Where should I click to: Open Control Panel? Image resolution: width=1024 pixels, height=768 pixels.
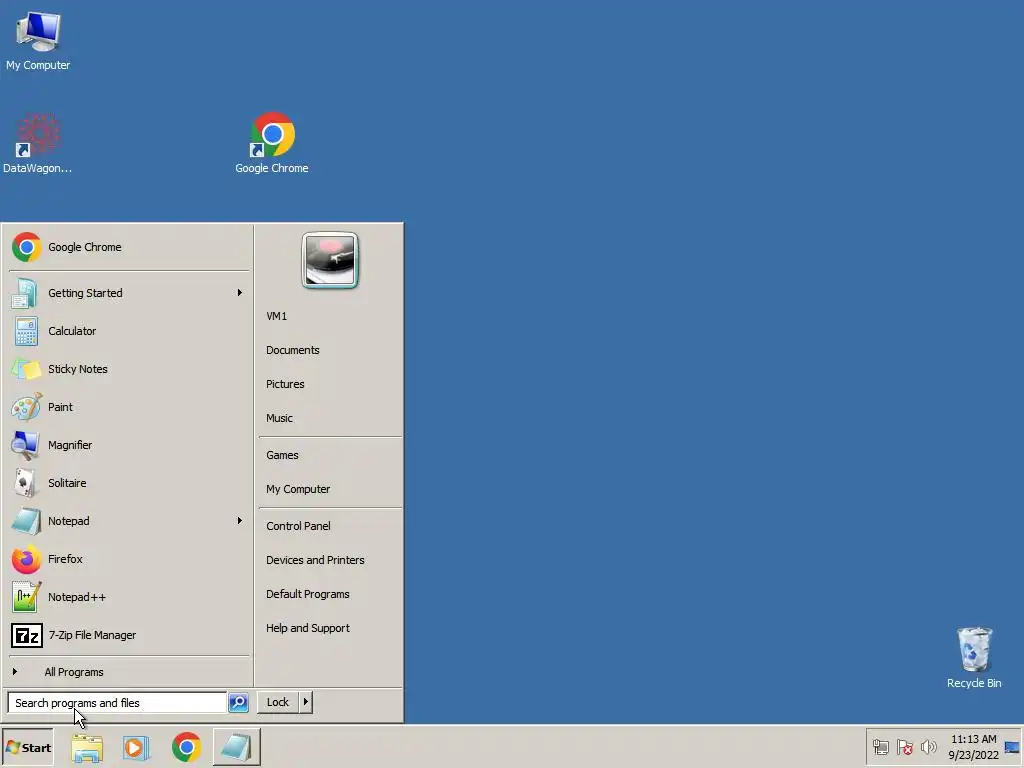[x=330, y=526]
